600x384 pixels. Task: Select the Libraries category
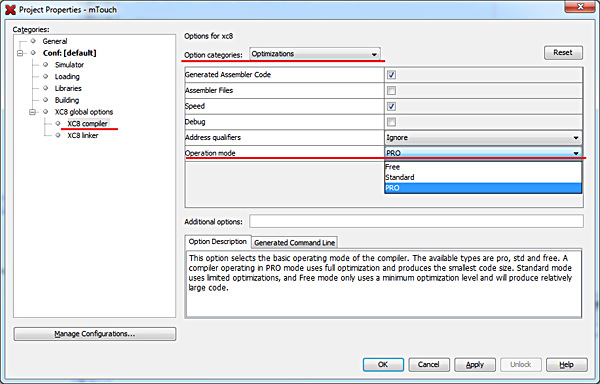[68, 88]
